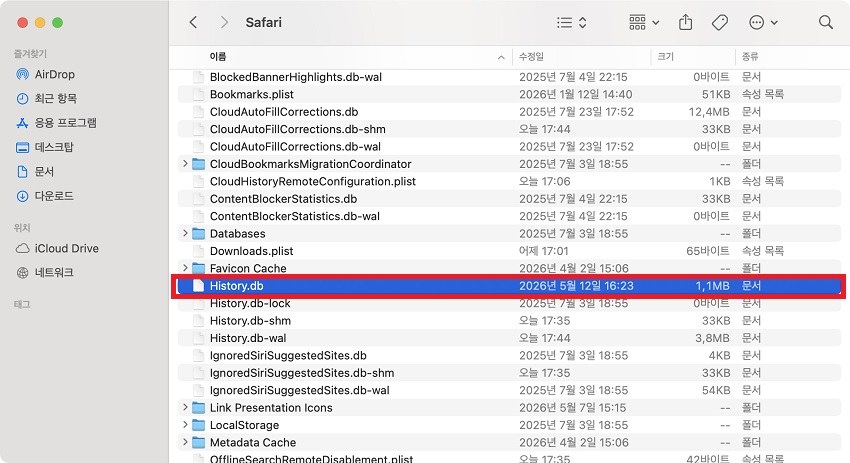The image size is (850, 463).
Task: Sort by the 이름 column header
Action: point(218,56)
